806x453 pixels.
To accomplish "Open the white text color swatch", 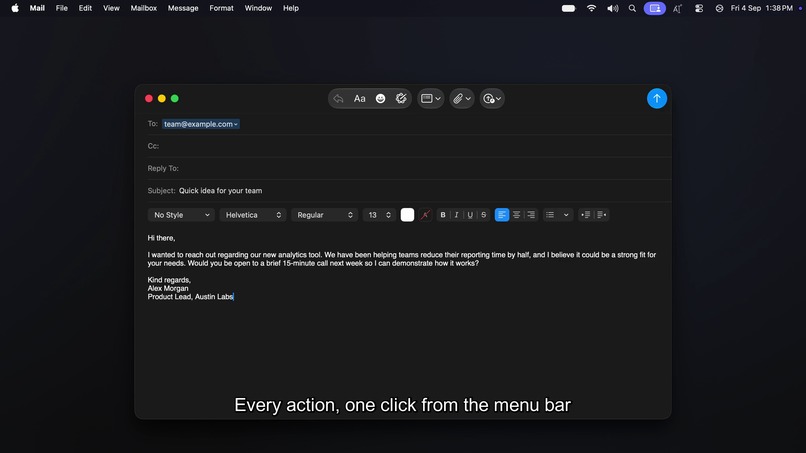I will click(x=407, y=215).
